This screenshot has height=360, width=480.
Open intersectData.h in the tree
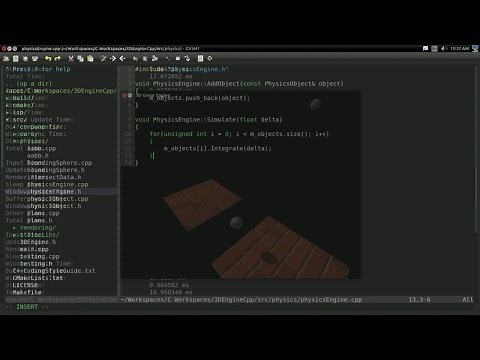(54, 177)
